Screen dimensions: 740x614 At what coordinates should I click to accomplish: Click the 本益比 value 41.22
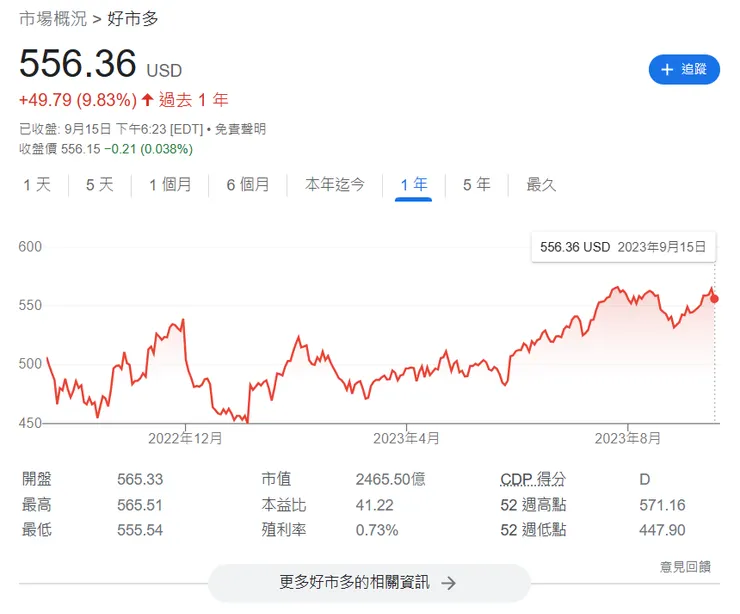pos(375,505)
